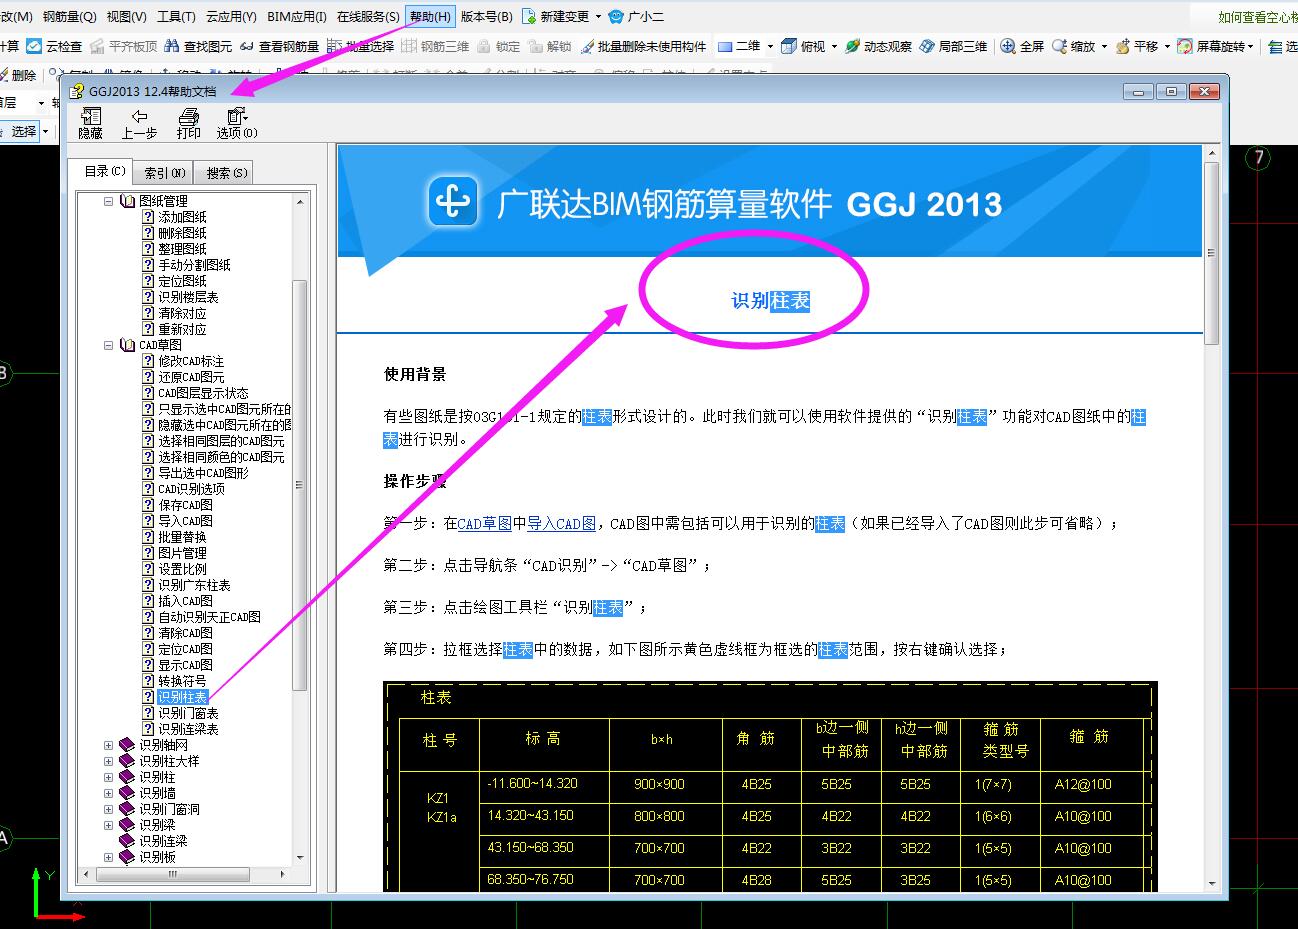The height and width of the screenshot is (929, 1298).
Task: Expand the 识别墙 tree node
Action: pyautogui.click(x=109, y=793)
